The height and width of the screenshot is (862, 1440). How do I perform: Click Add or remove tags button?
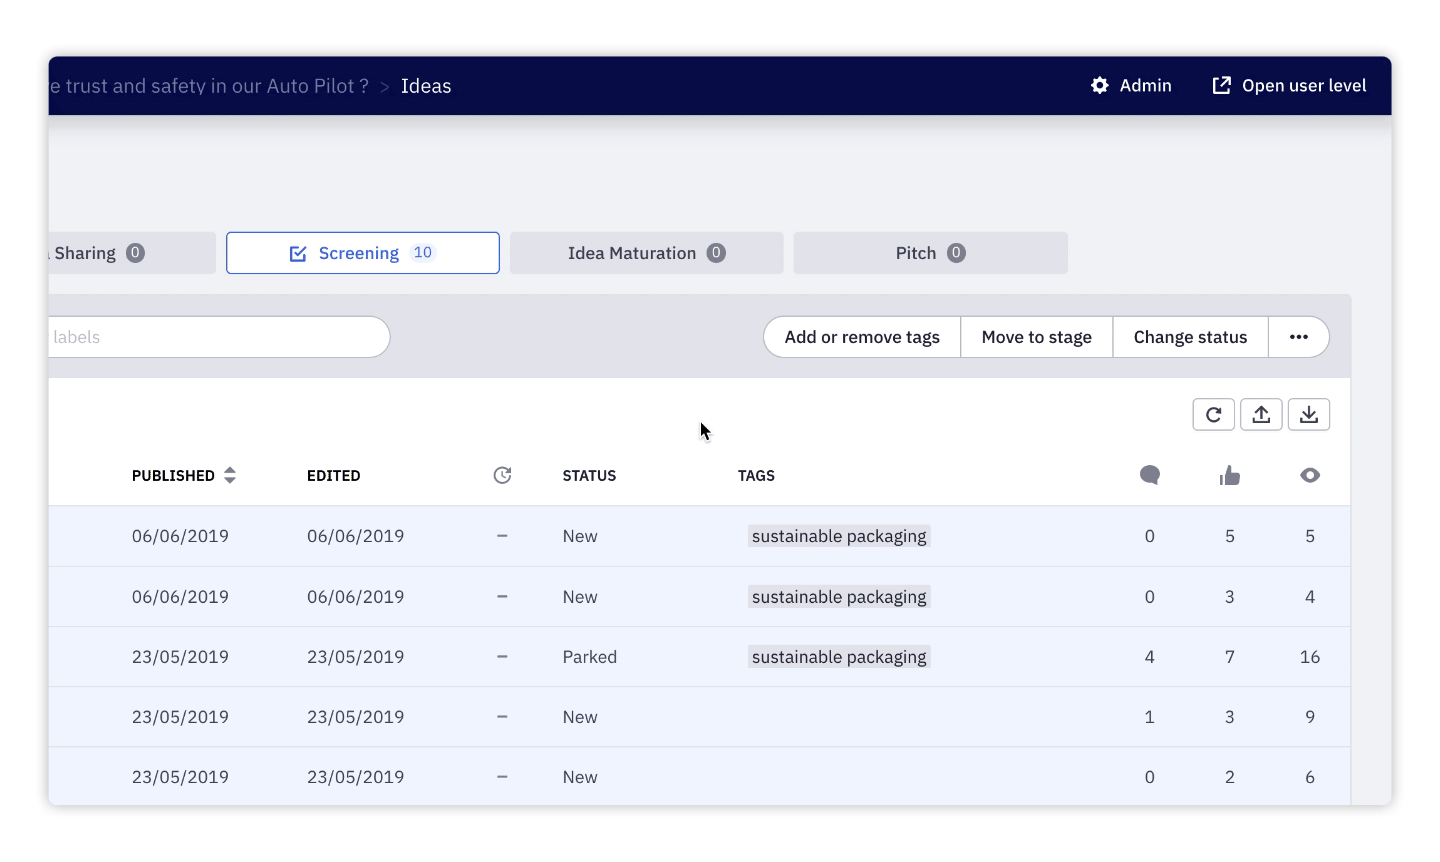click(862, 337)
